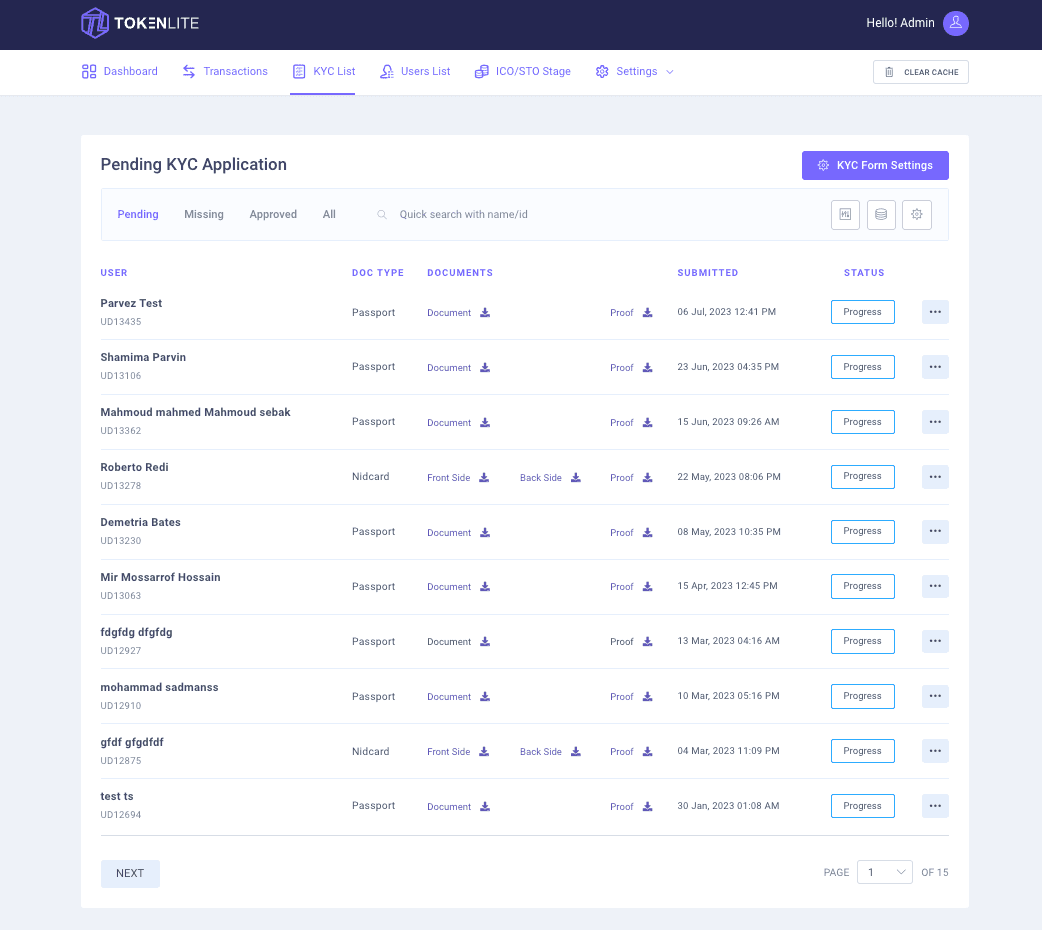Open the admin user avatar icon
1042x930 pixels.
tap(956, 23)
